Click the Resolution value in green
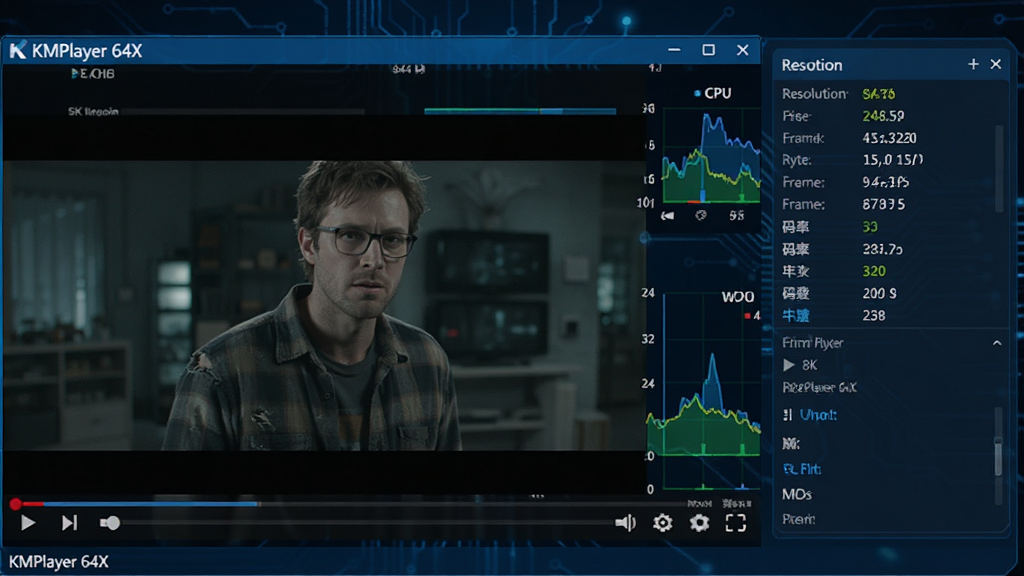The image size is (1024, 576). pyautogui.click(x=878, y=94)
